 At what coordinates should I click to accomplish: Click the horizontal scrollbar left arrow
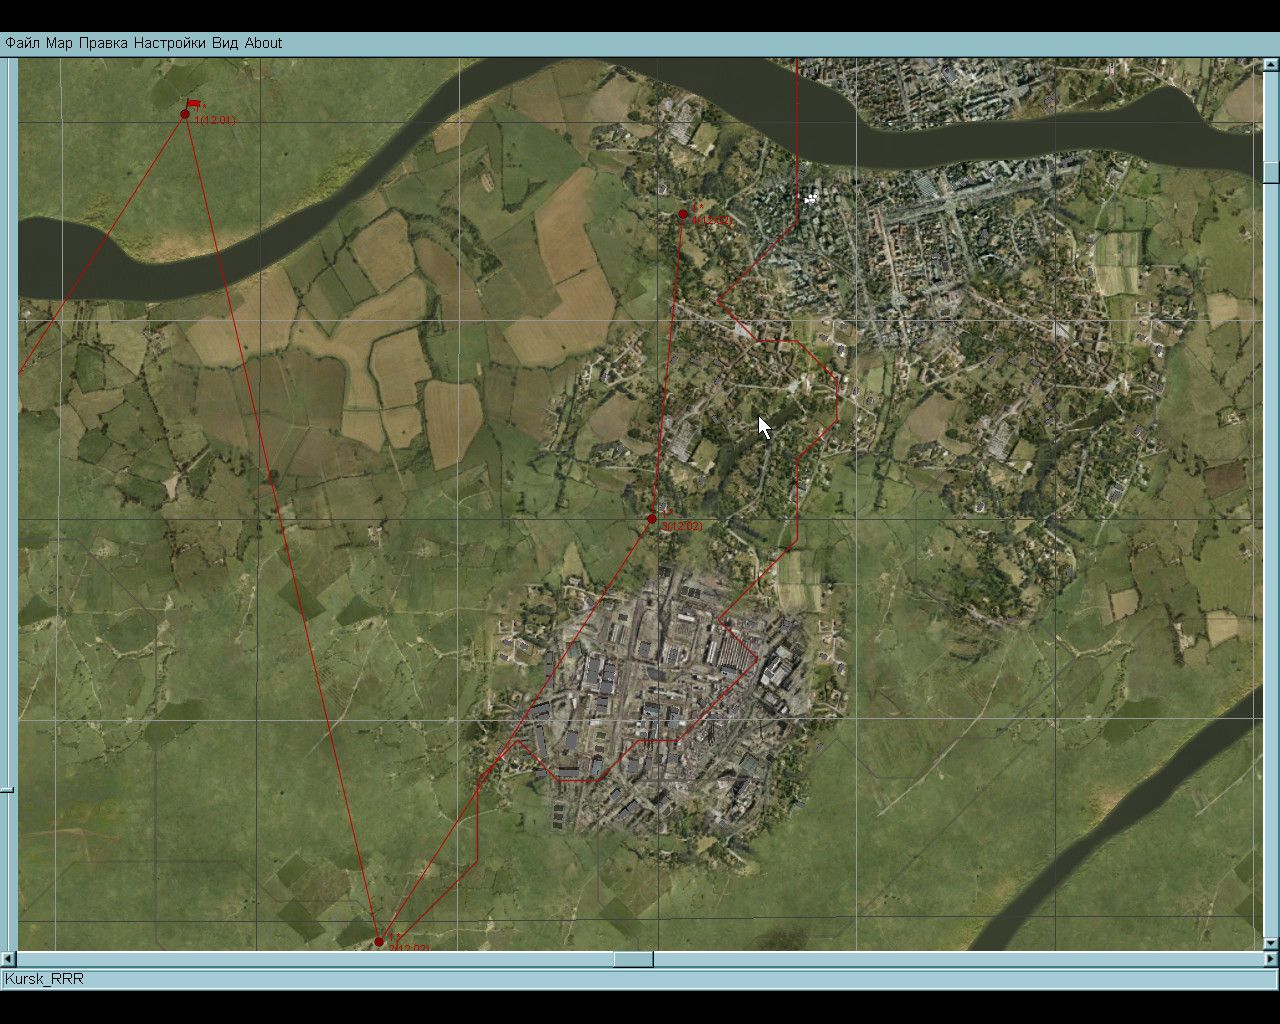click(x=9, y=960)
